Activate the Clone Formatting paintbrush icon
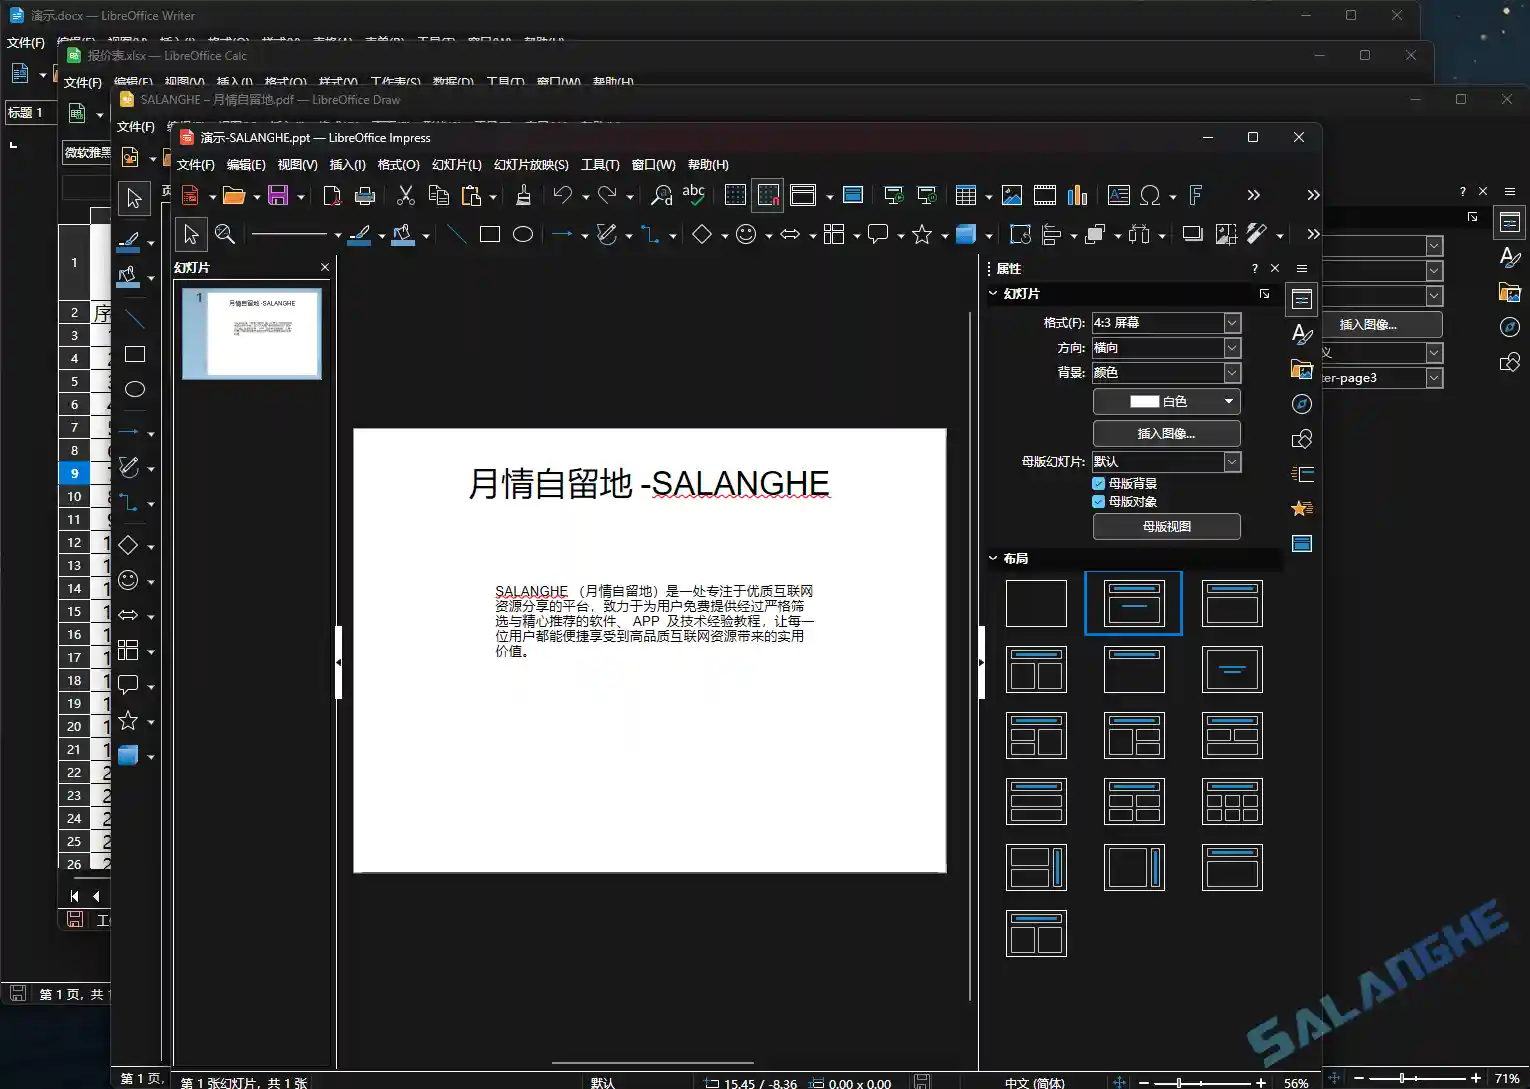Viewport: 1530px width, 1089px height. pos(522,195)
